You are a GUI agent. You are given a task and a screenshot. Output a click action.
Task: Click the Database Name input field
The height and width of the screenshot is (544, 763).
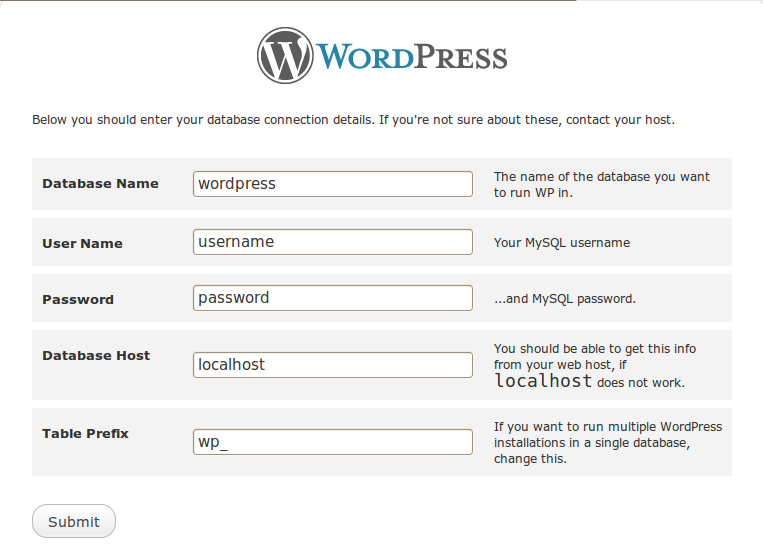[x=333, y=184]
